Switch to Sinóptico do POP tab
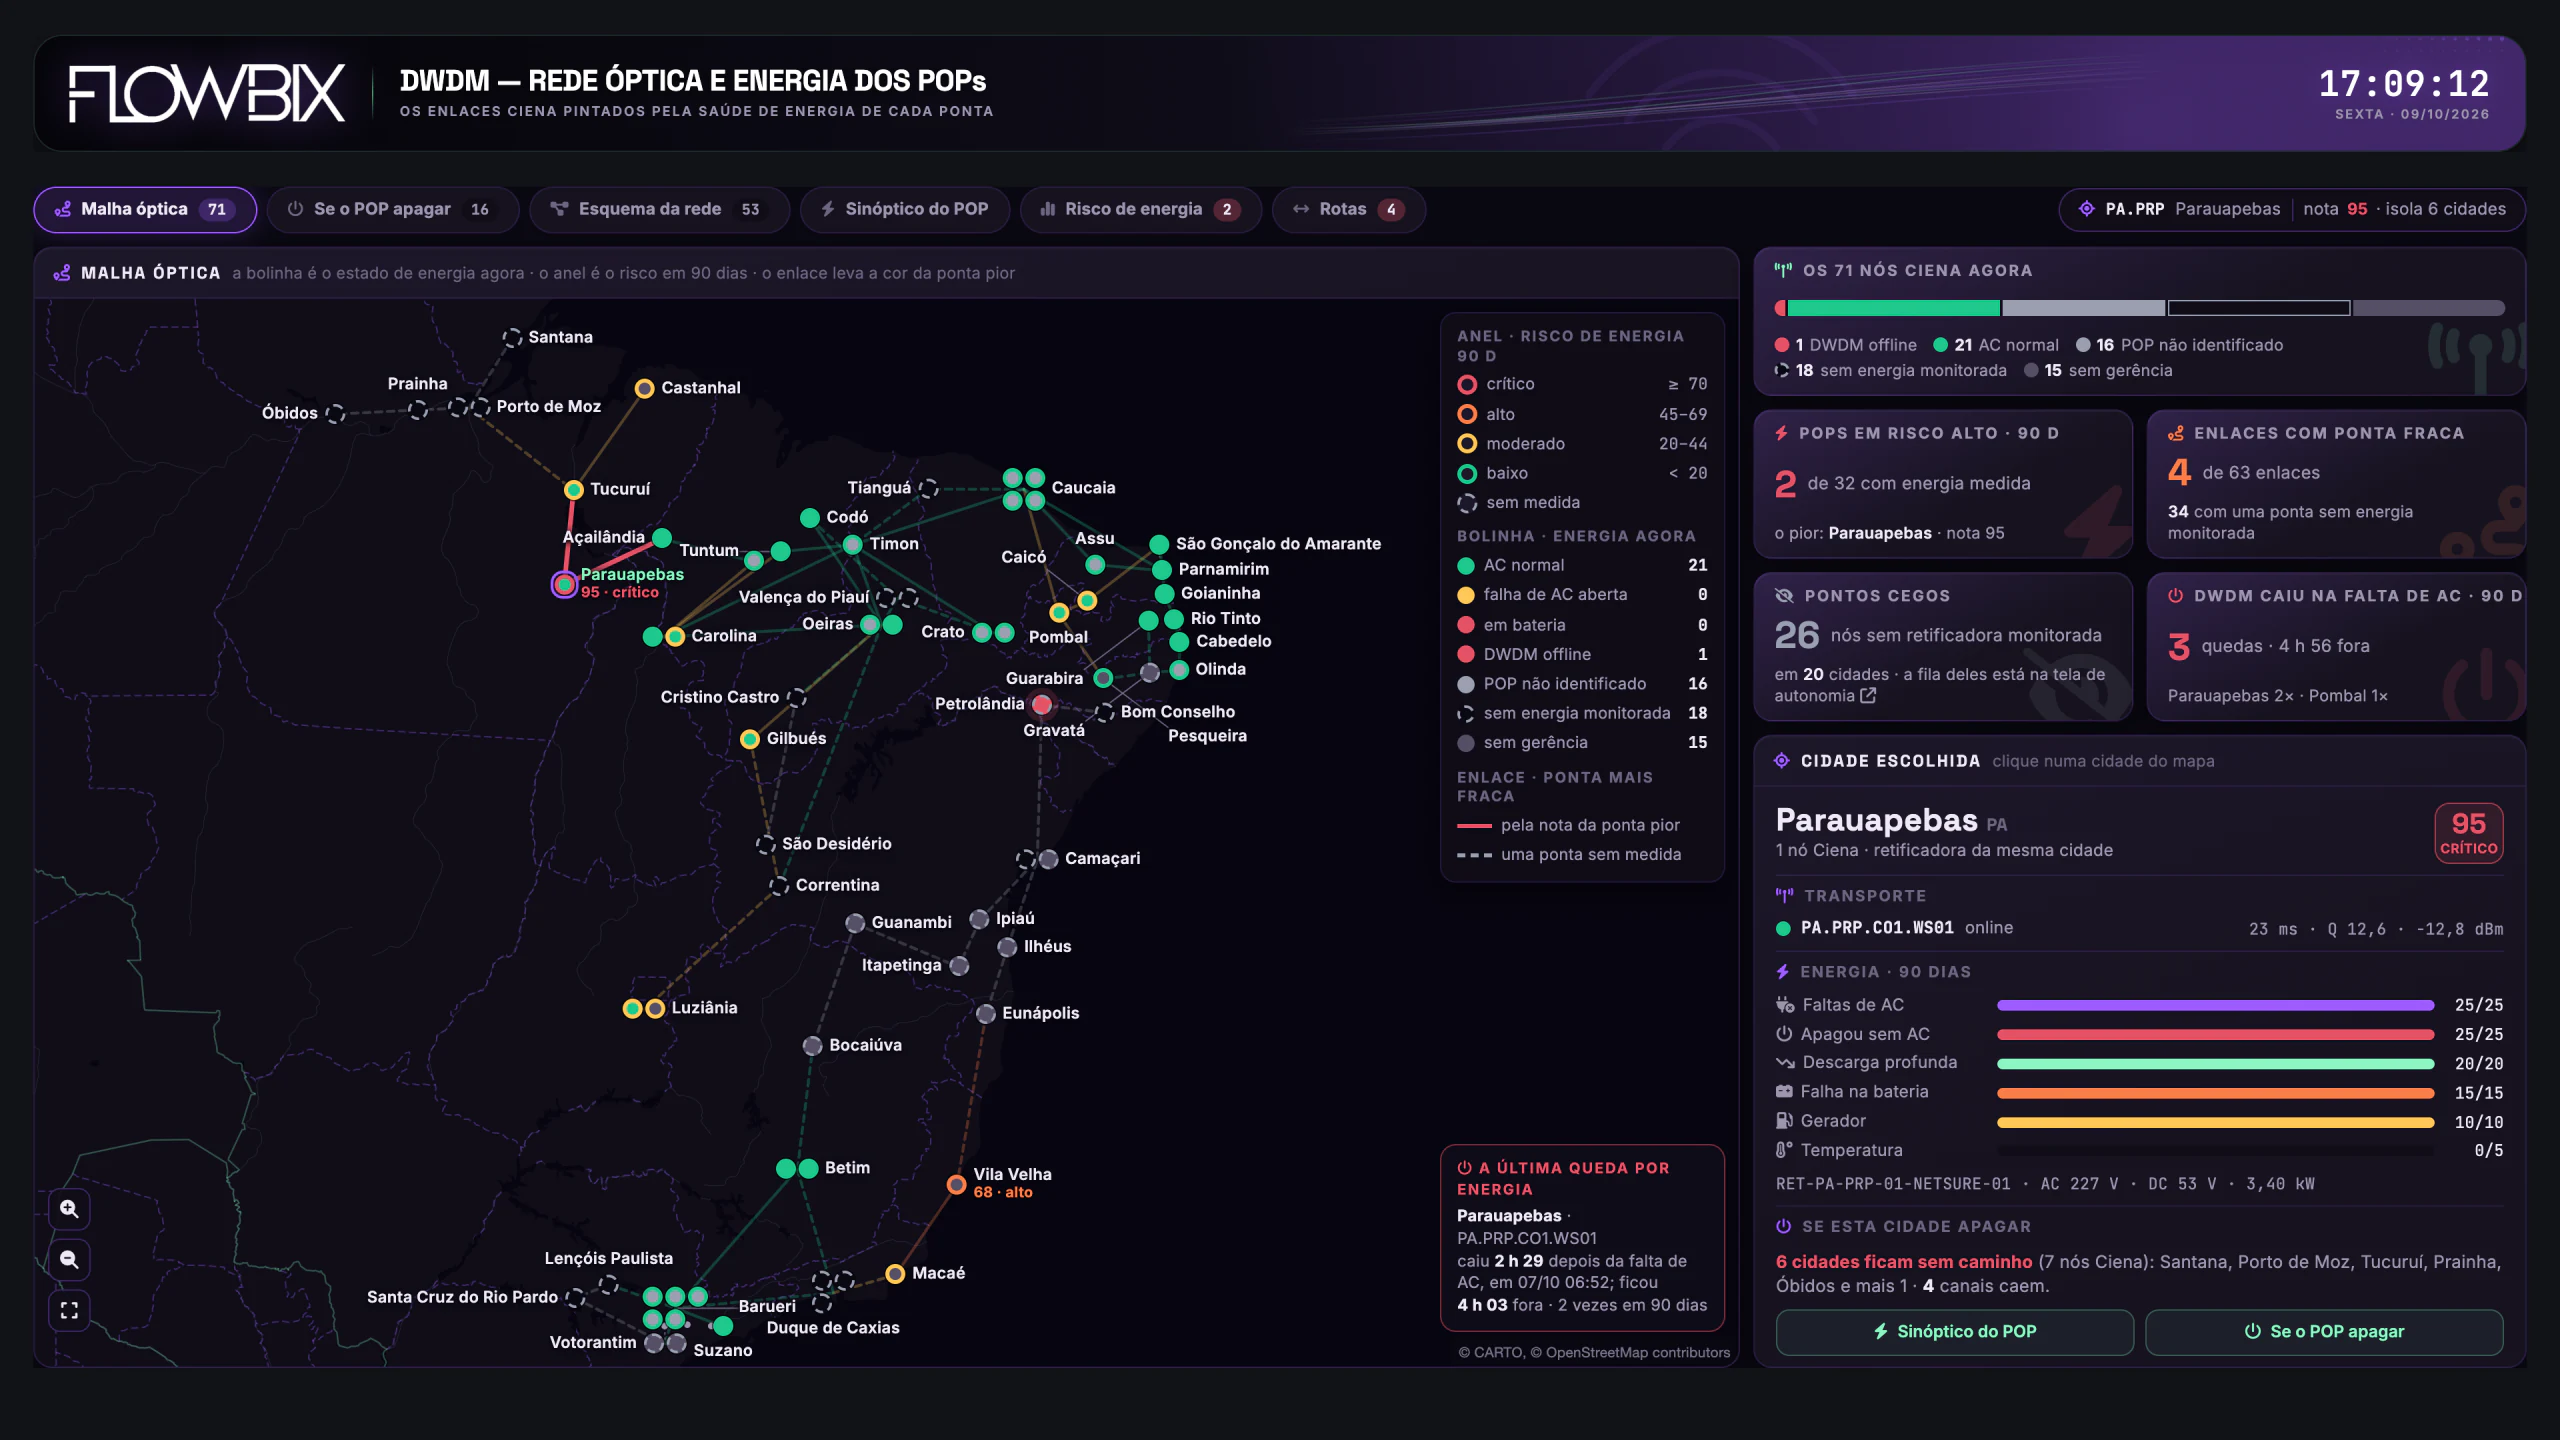2560x1440 pixels. click(x=905, y=209)
